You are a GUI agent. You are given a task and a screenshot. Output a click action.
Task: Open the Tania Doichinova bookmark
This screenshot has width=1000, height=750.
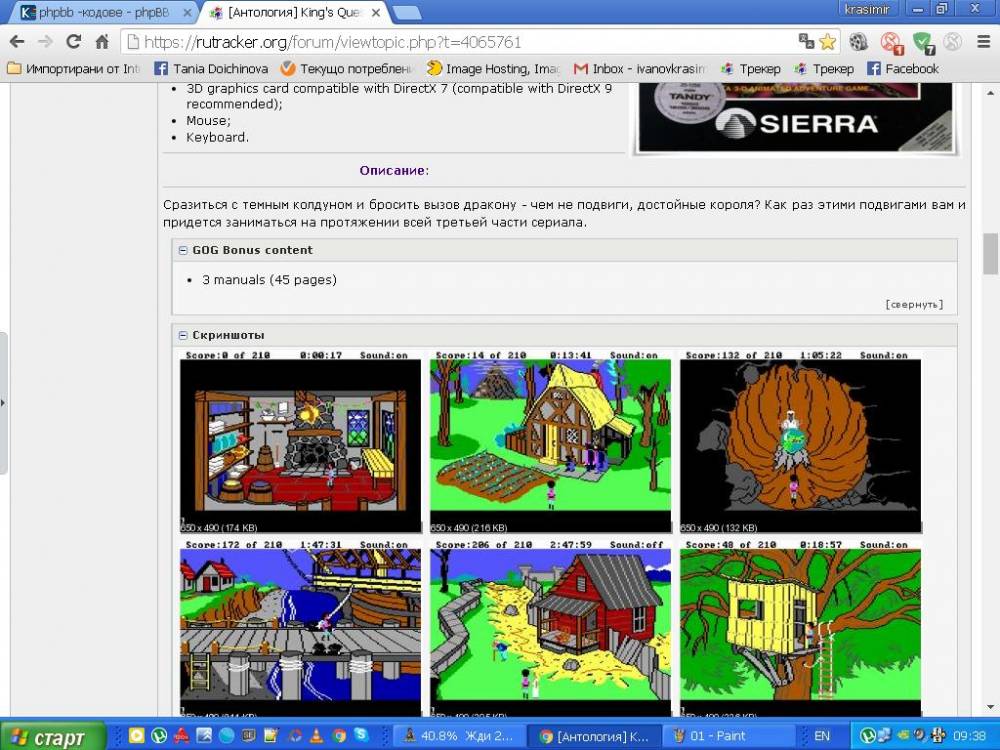pyautogui.click(x=211, y=68)
